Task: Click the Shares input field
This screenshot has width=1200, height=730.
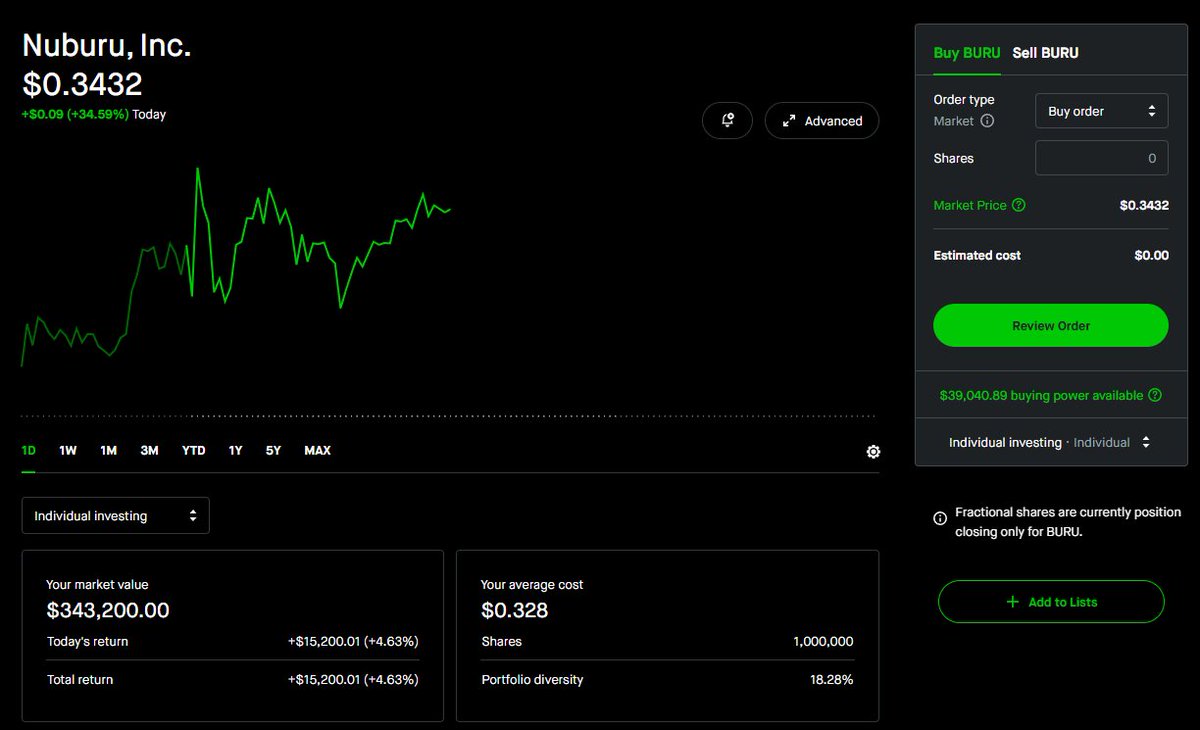Action: pyautogui.click(x=1101, y=158)
